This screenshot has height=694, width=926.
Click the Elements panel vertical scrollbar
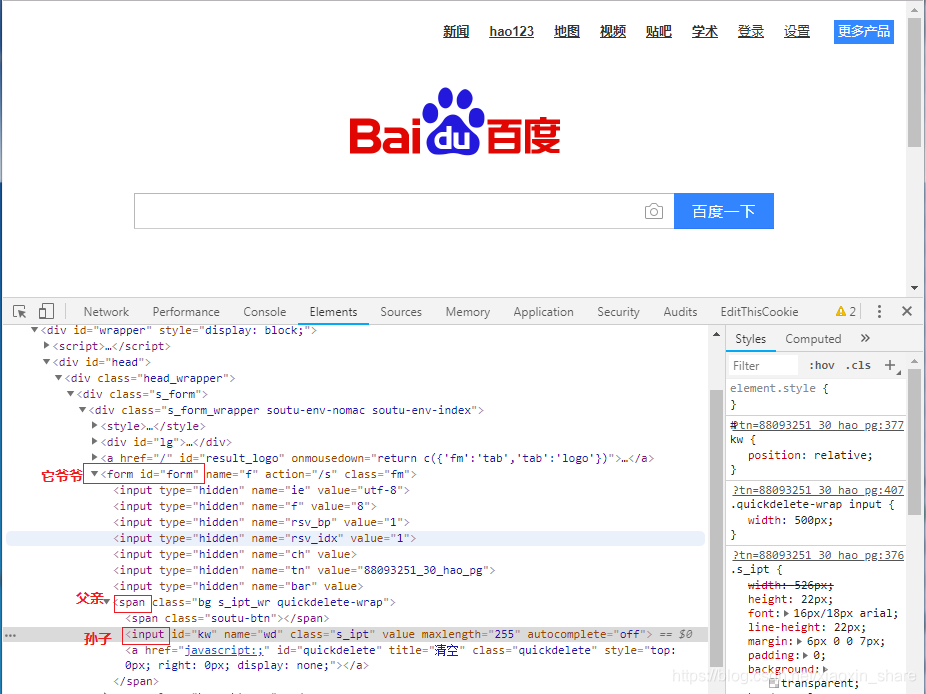pyautogui.click(x=716, y=527)
